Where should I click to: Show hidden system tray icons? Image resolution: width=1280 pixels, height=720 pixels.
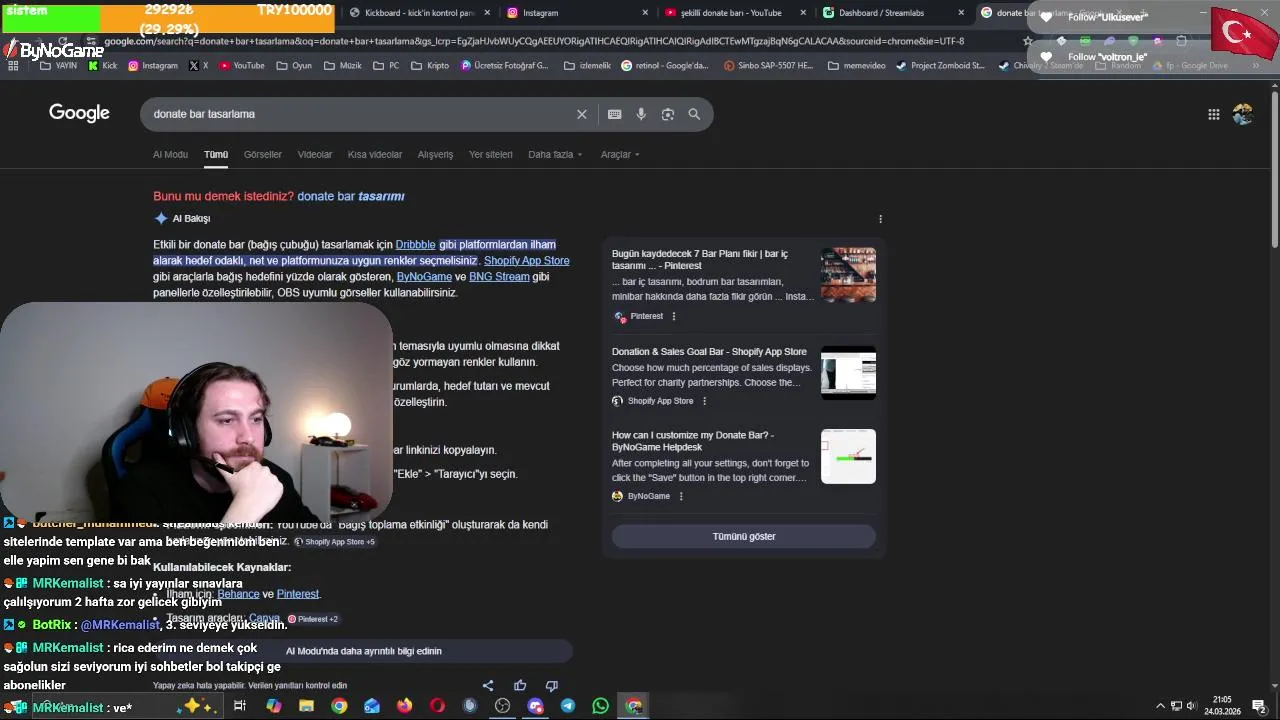(x=1160, y=706)
